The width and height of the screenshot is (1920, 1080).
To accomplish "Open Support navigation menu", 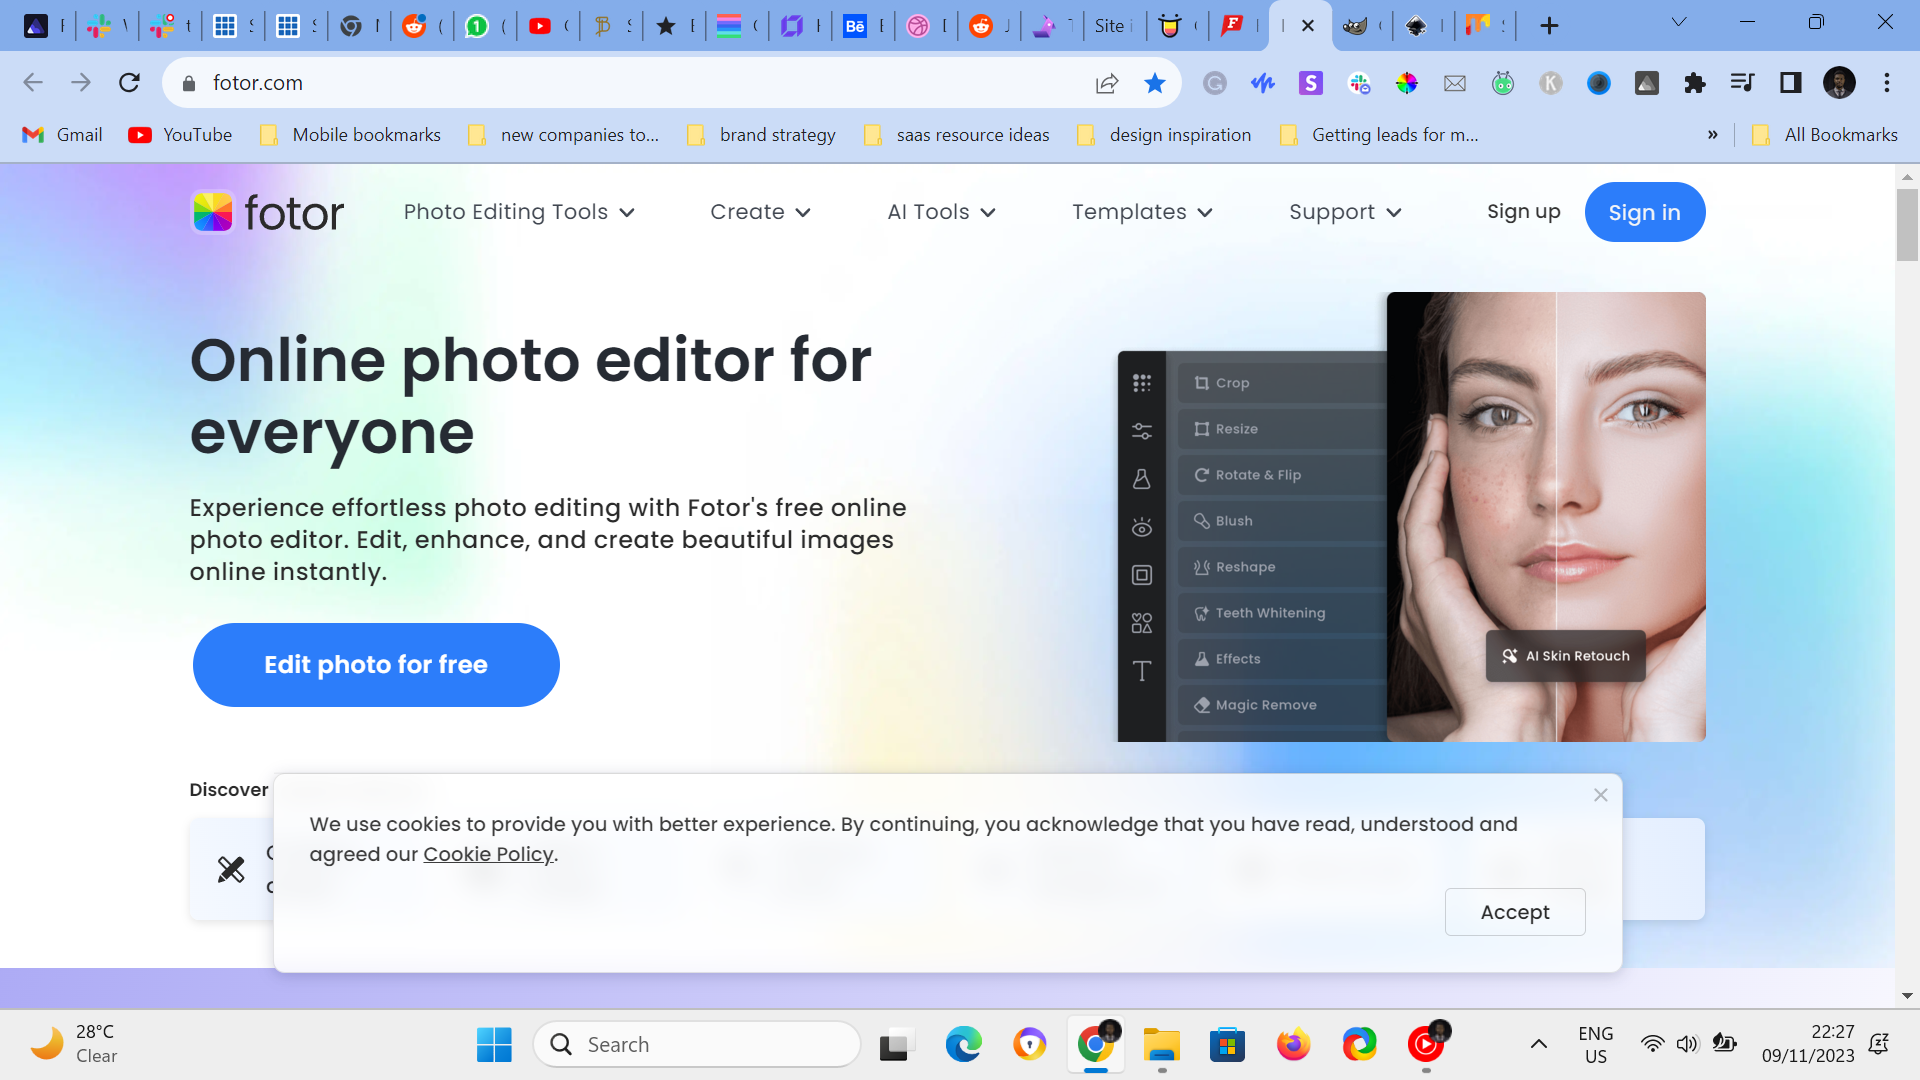I will [1345, 212].
